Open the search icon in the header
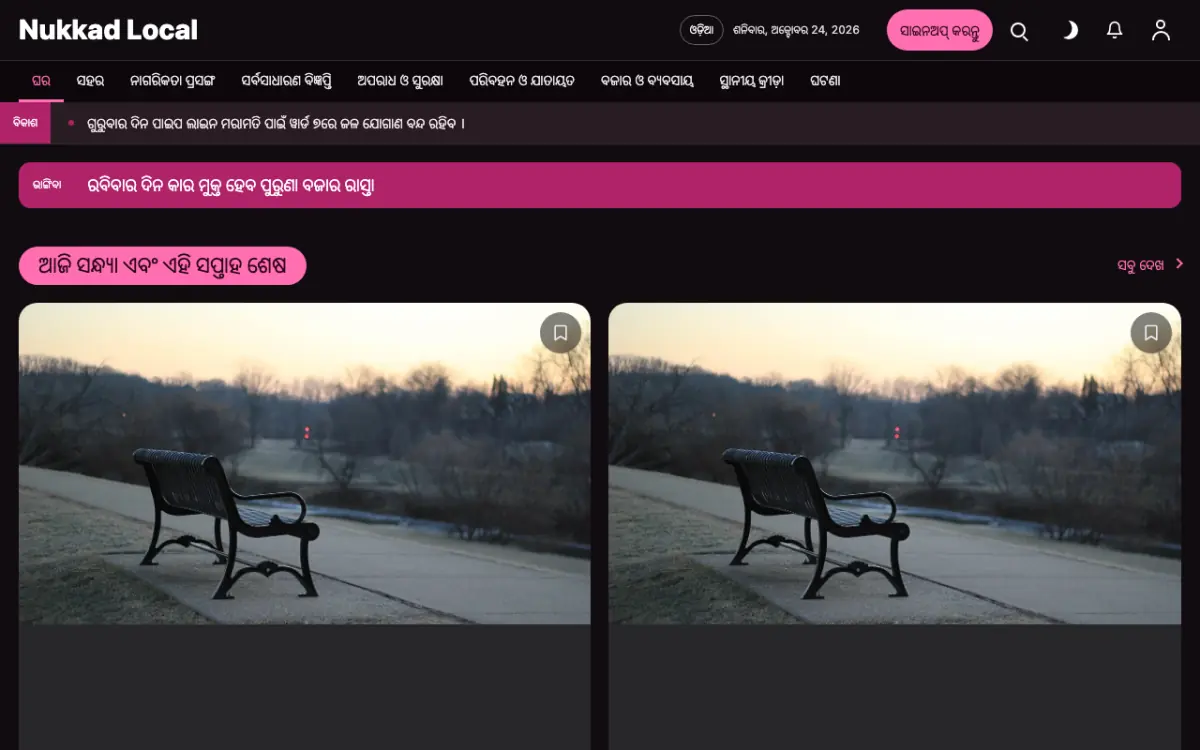Screen dimensions: 1200x750 tap(1019, 31)
